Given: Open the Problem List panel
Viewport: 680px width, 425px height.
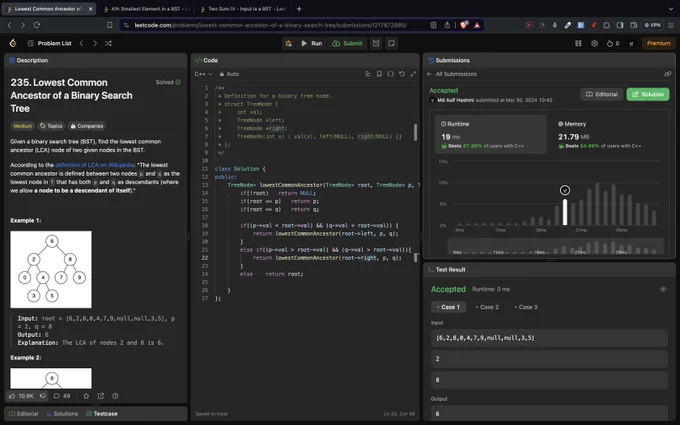Looking at the screenshot, I should point(50,43).
